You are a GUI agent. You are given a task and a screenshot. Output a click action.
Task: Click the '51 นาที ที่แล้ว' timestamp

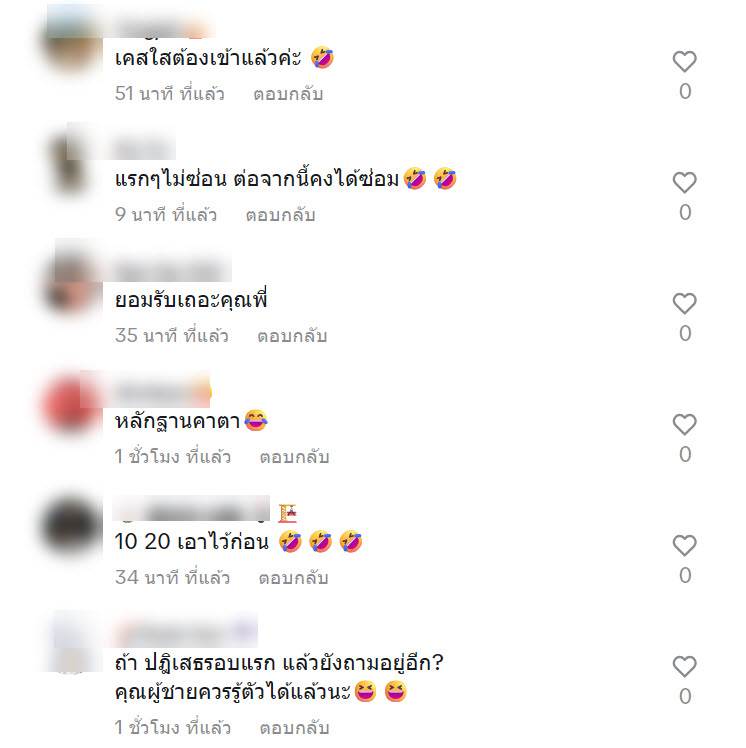(169, 94)
